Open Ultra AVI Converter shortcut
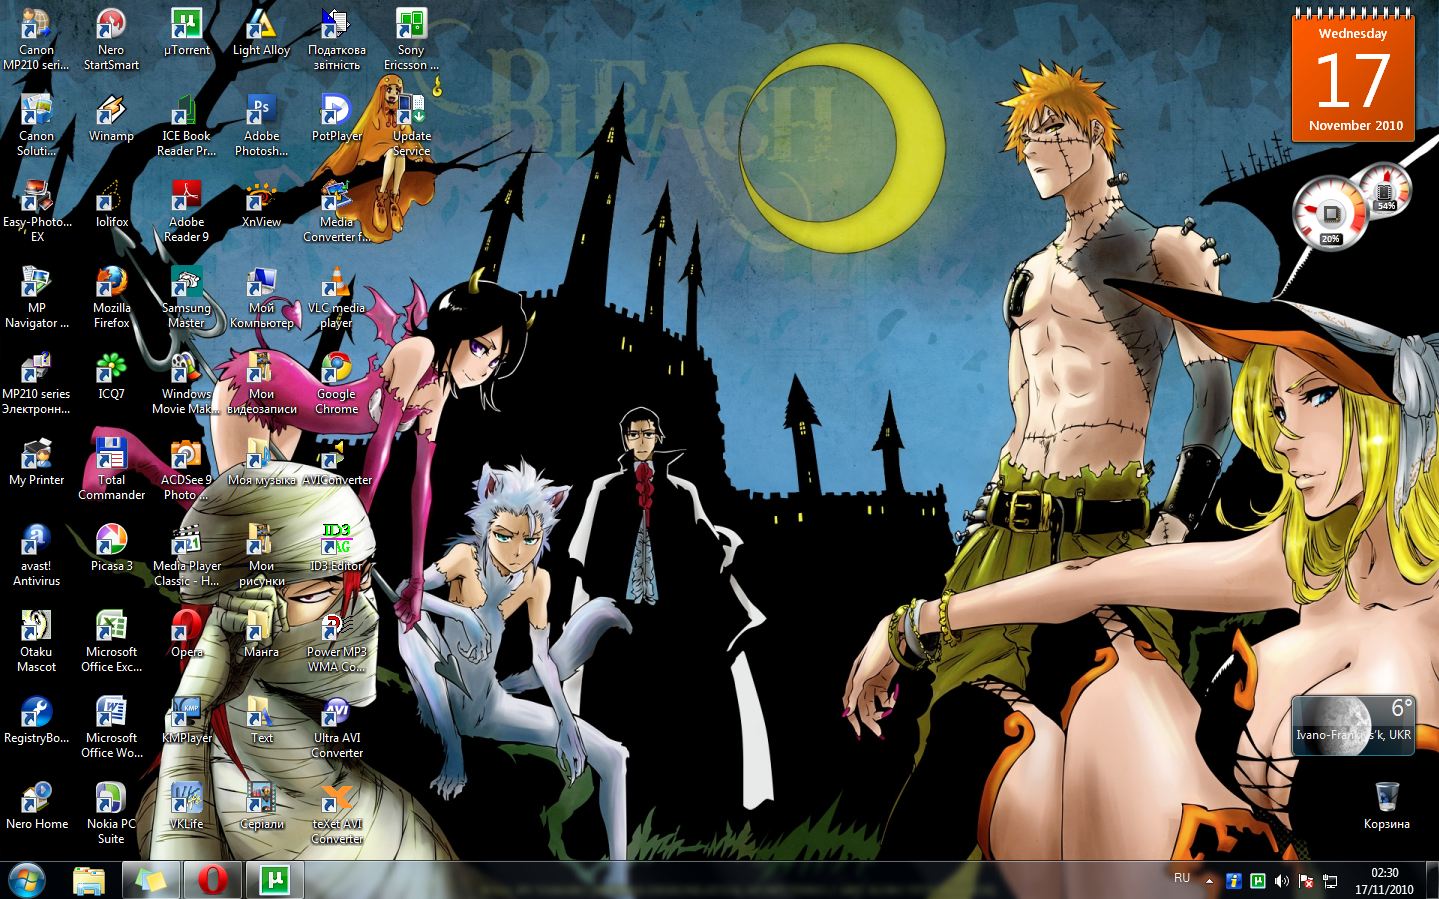1439x899 pixels. (336, 728)
